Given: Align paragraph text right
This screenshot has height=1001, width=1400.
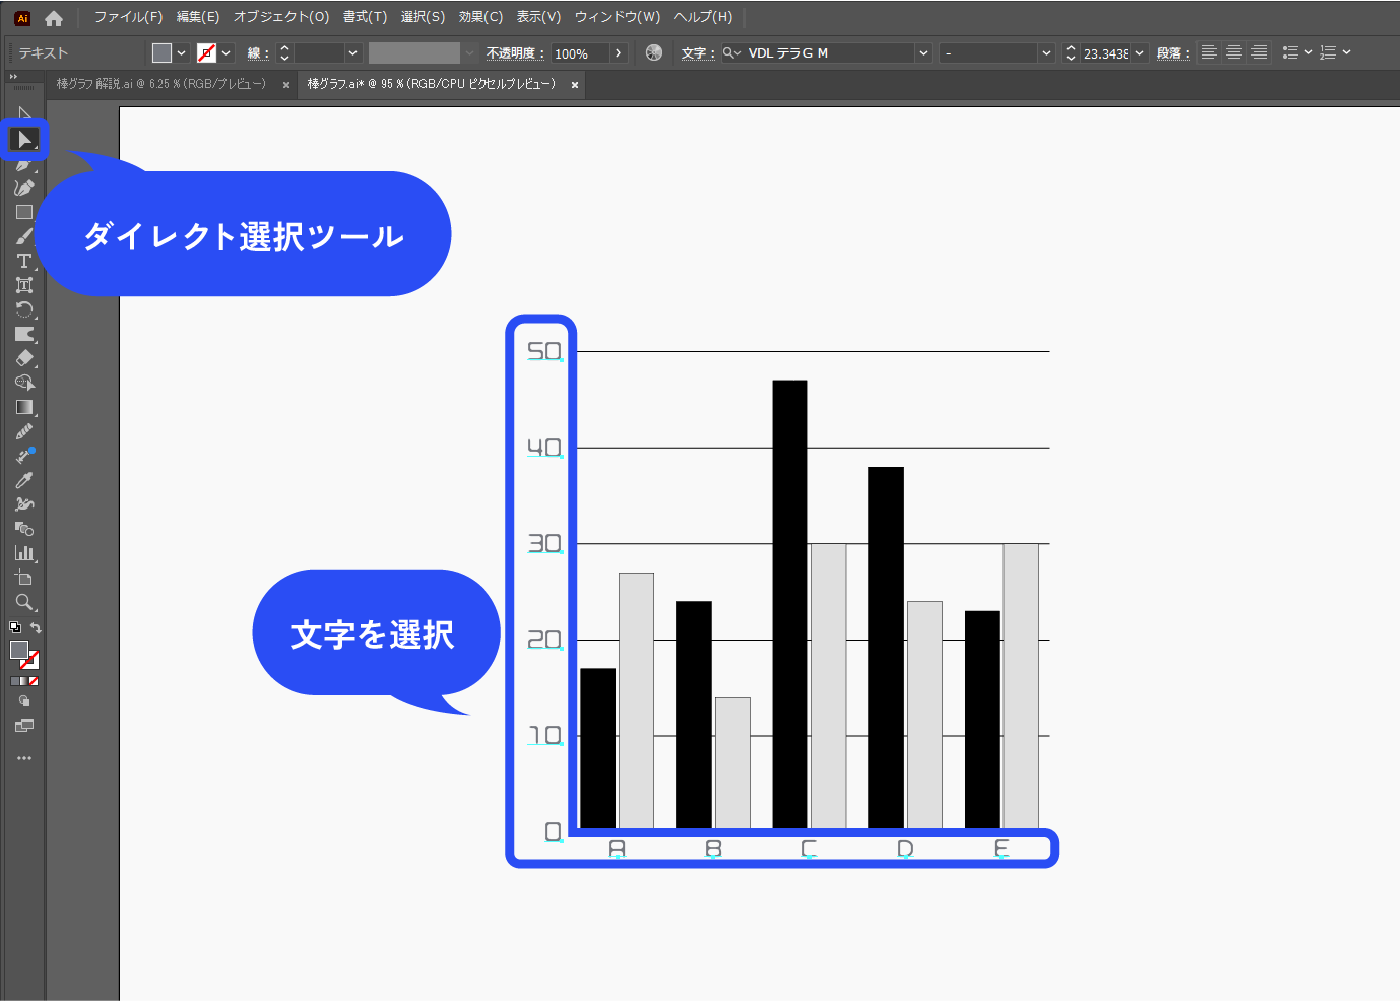Looking at the screenshot, I should [x=1259, y=53].
